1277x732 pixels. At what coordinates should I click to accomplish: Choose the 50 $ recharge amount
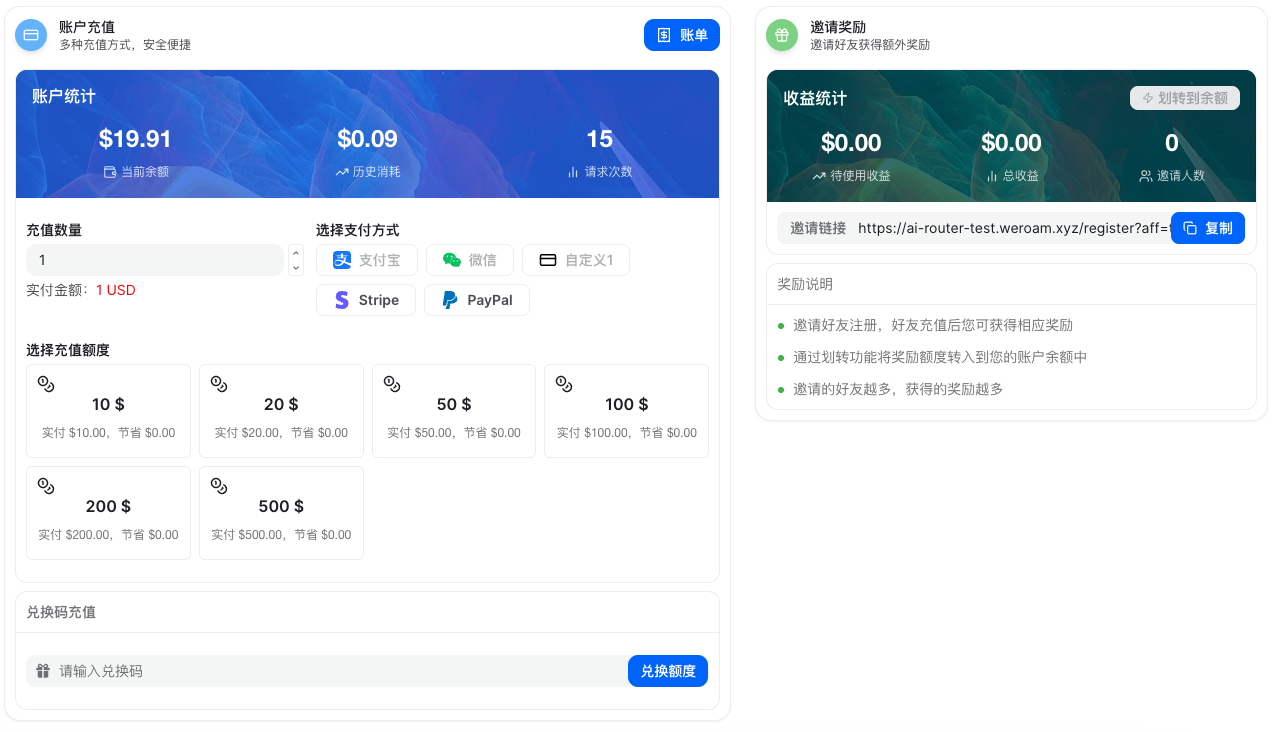coord(454,411)
